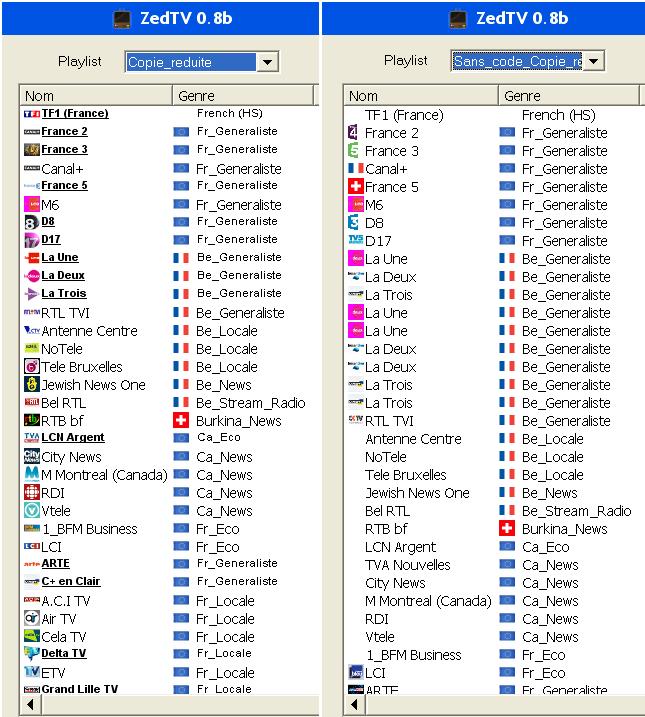Click the left scroll arrow under the left list
The height and width of the screenshot is (717, 645).
click(x=29, y=705)
